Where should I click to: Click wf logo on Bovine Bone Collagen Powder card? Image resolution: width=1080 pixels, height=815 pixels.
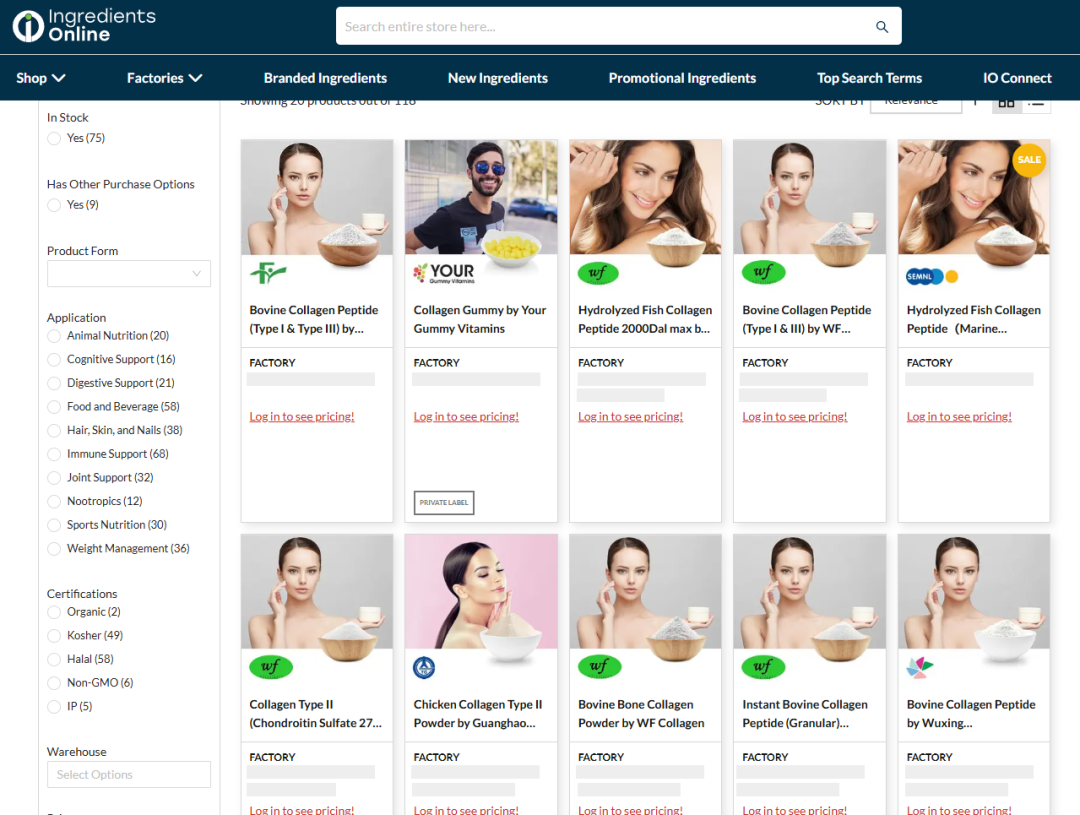(x=599, y=667)
